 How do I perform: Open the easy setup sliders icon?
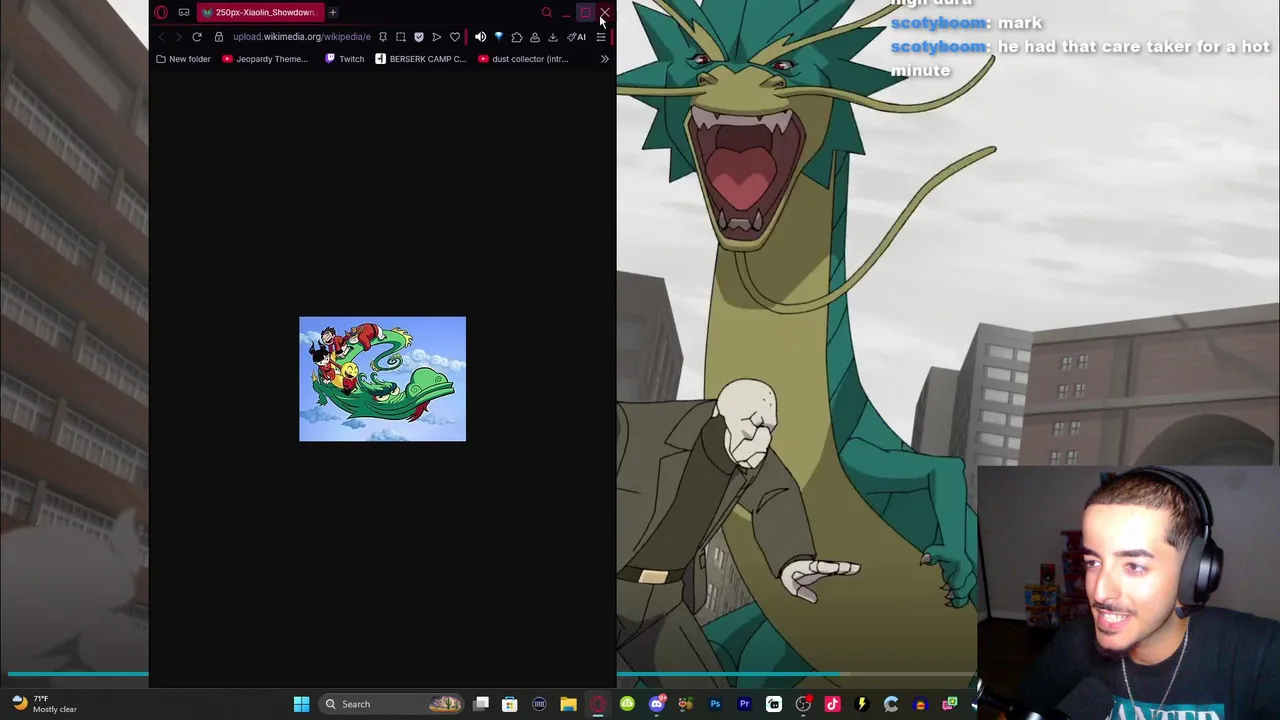pyautogui.click(x=600, y=37)
